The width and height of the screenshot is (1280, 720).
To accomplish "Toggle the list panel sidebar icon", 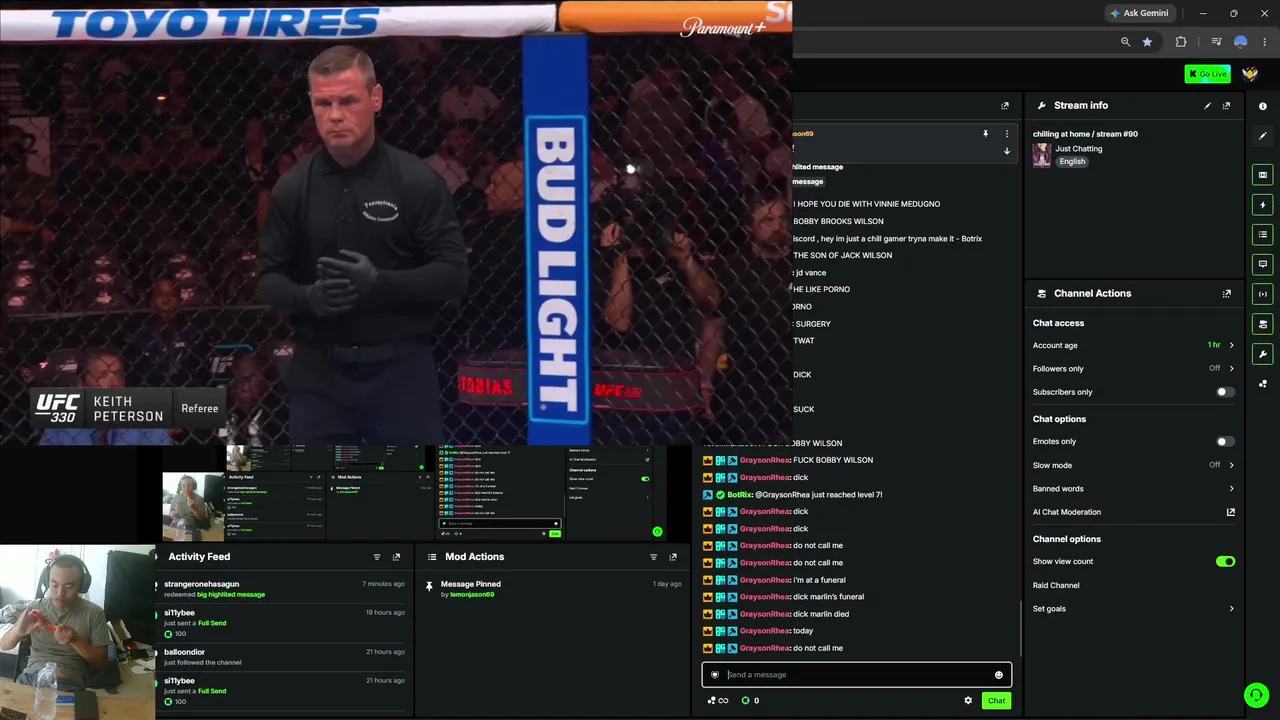I will click(1263, 235).
